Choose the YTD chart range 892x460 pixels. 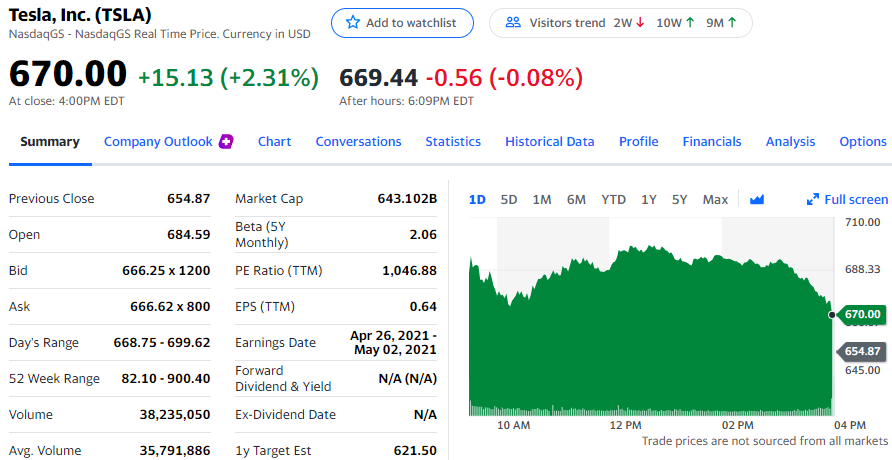[613, 200]
